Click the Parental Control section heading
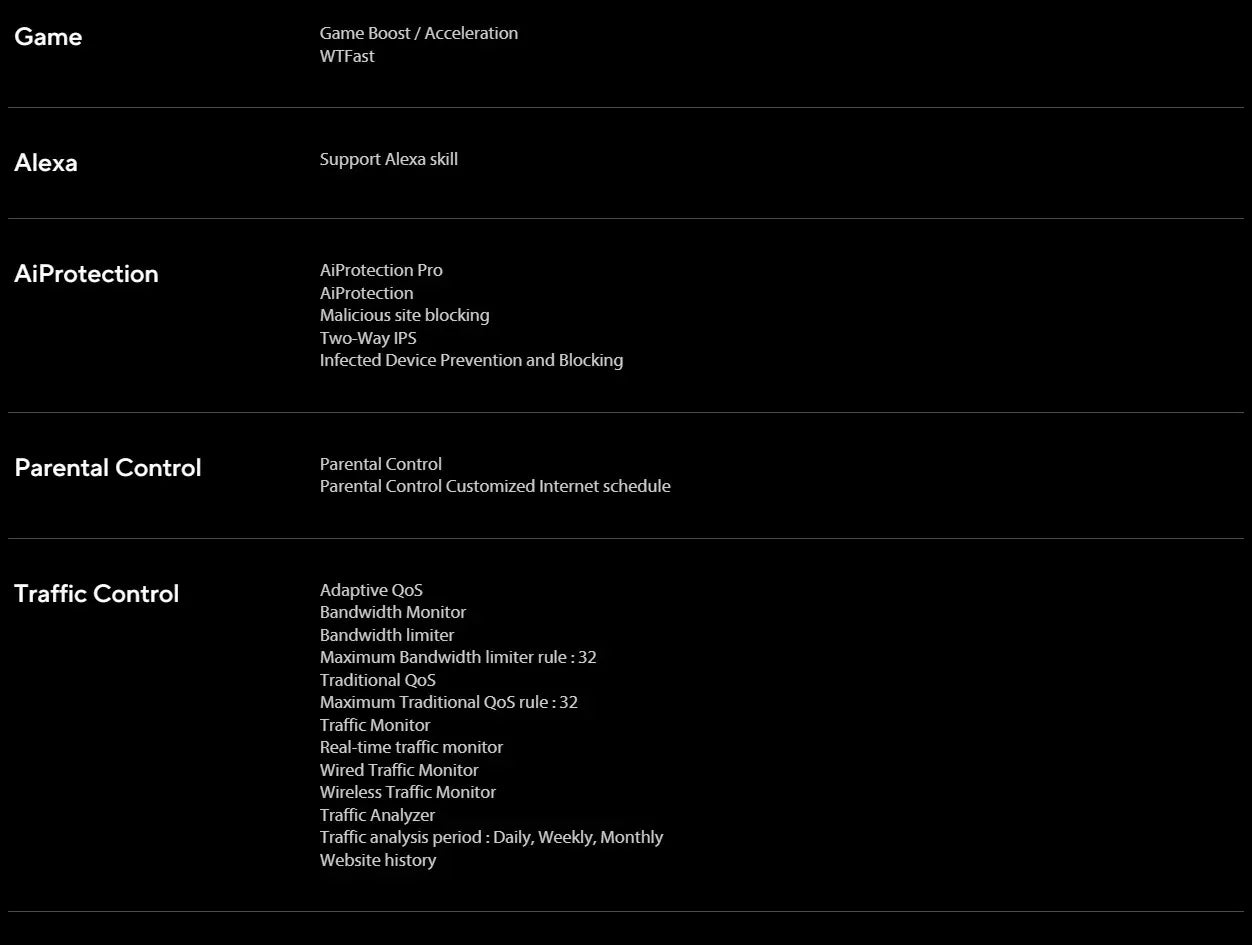1252x945 pixels. point(108,468)
